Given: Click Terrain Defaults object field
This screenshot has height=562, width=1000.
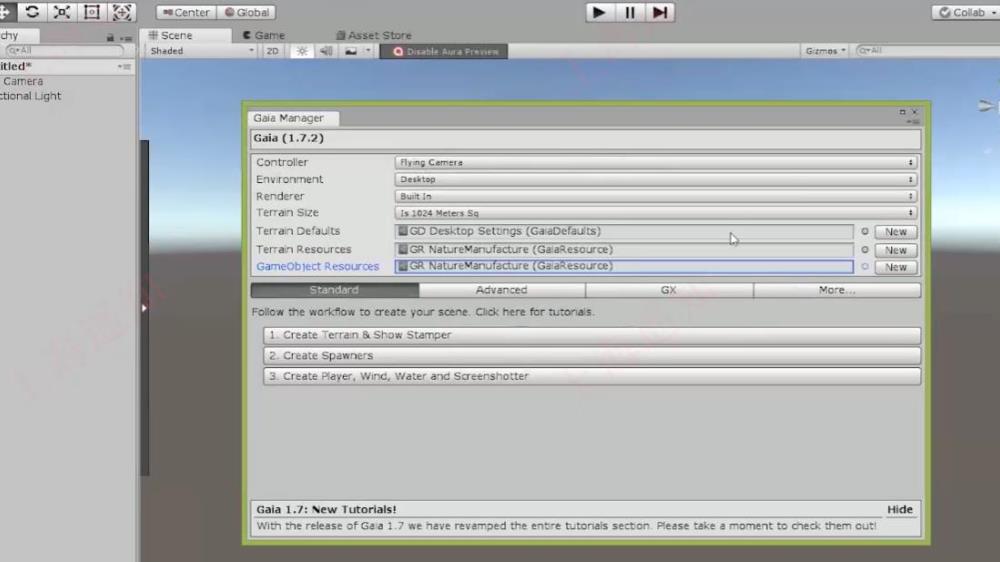Looking at the screenshot, I should pyautogui.click(x=624, y=231).
